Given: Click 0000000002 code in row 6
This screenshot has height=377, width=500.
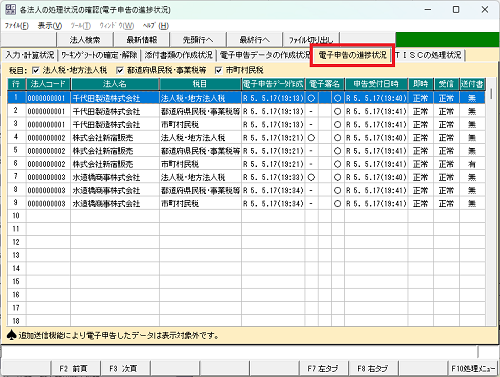Looking at the screenshot, I should [46, 164].
